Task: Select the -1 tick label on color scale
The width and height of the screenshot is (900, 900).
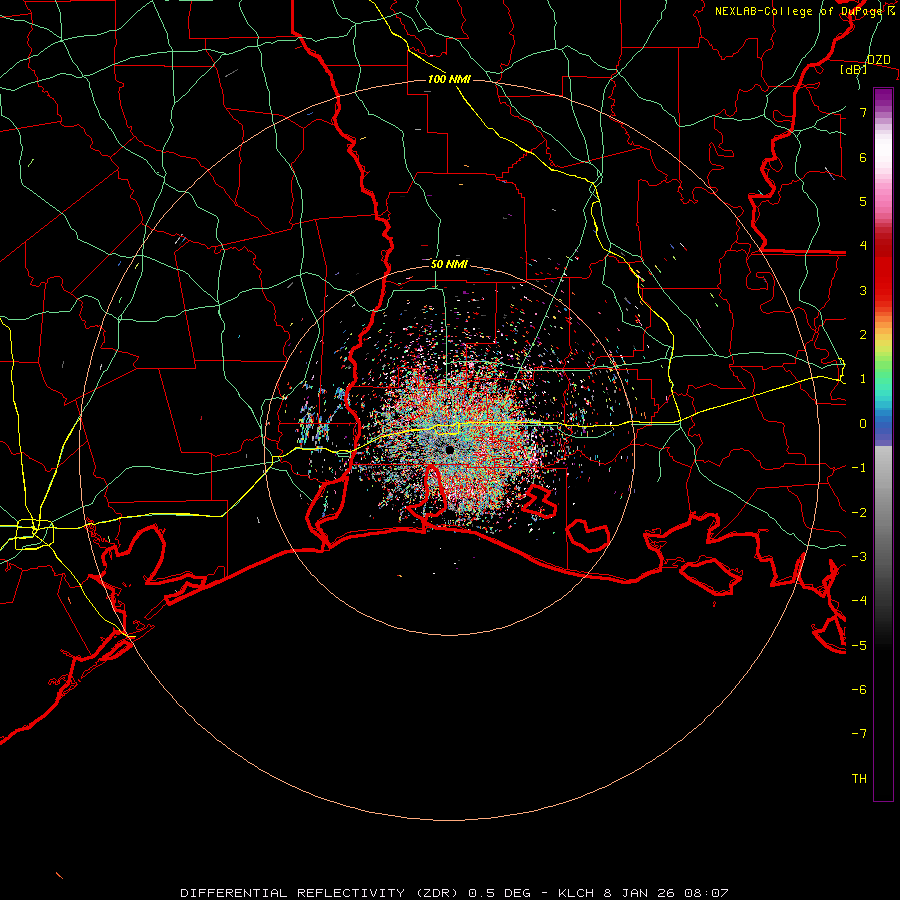Action: (859, 467)
